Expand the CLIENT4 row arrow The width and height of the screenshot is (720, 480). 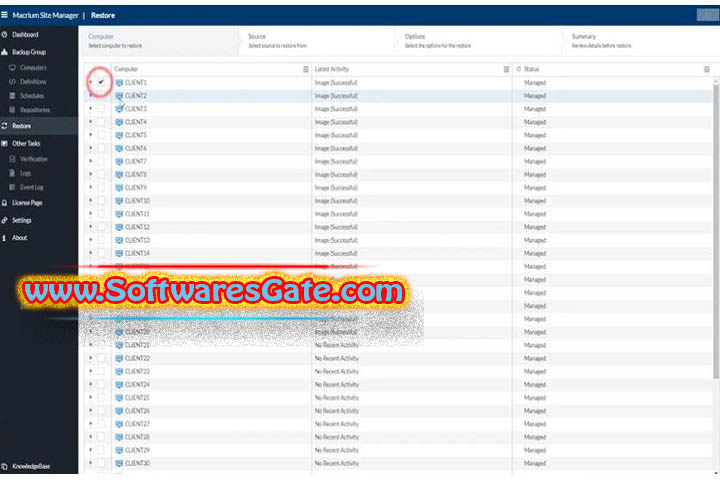(x=90, y=122)
